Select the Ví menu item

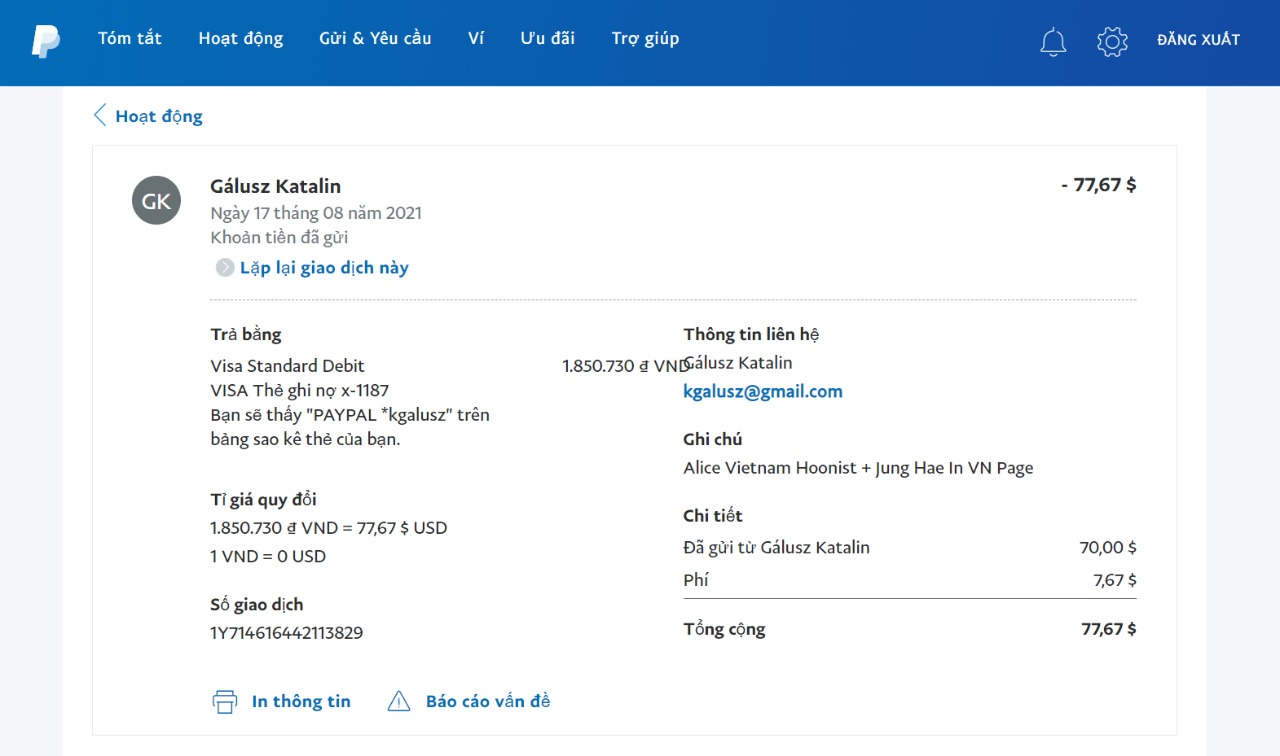[x=476, y=39]
